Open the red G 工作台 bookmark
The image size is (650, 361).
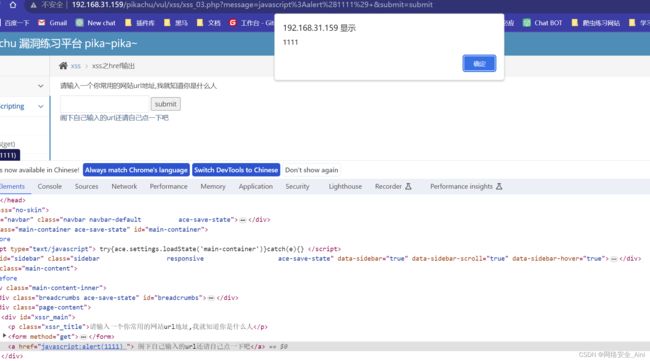click(251, 23)
